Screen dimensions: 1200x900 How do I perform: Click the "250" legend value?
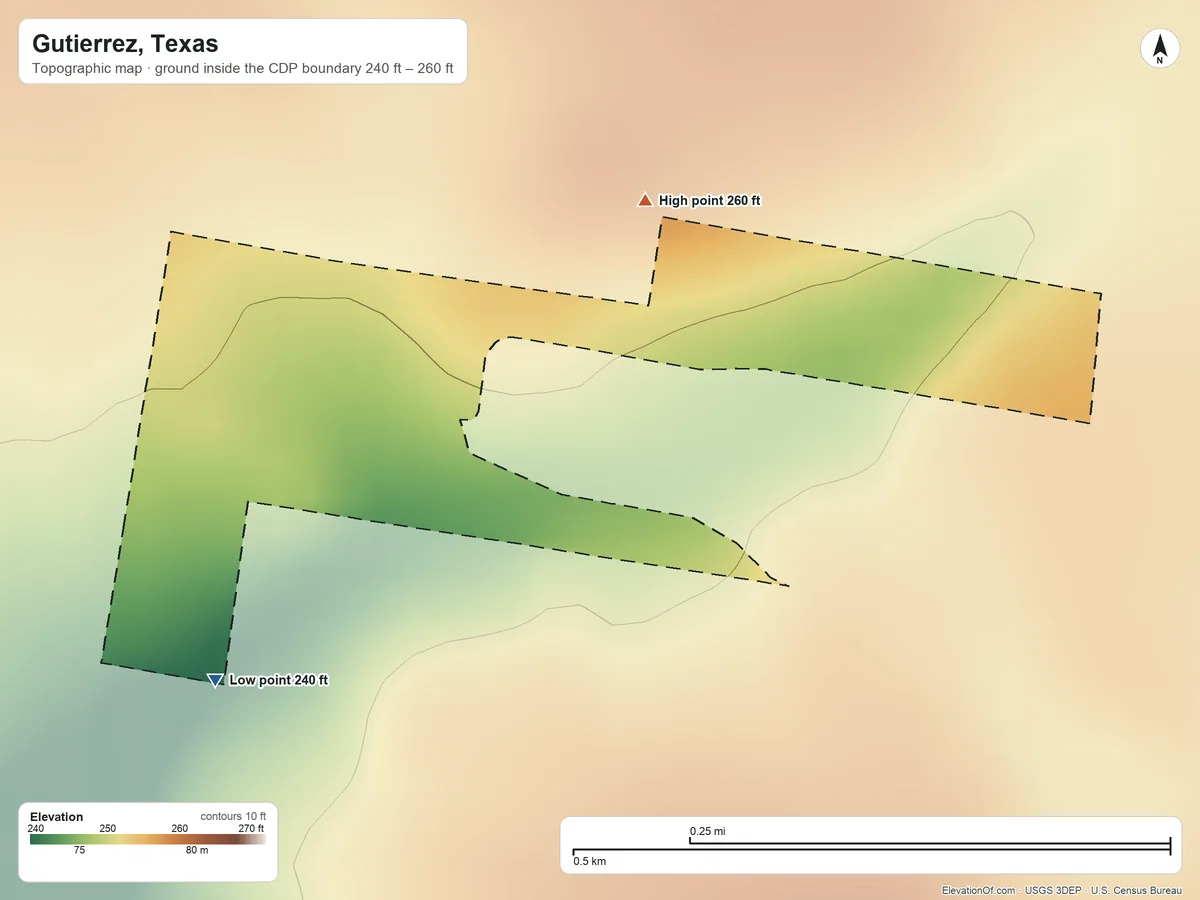click(x=108, y=828)
